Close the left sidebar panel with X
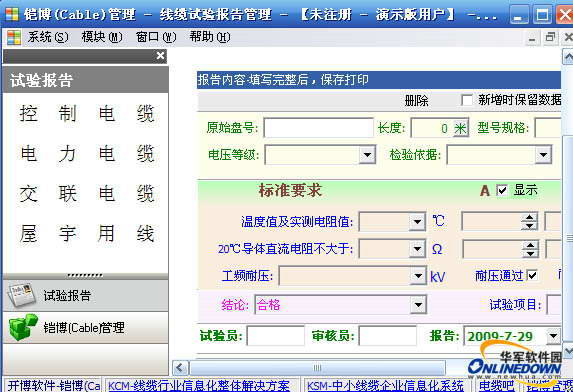The image size is (573, 392). click(160, 56)
